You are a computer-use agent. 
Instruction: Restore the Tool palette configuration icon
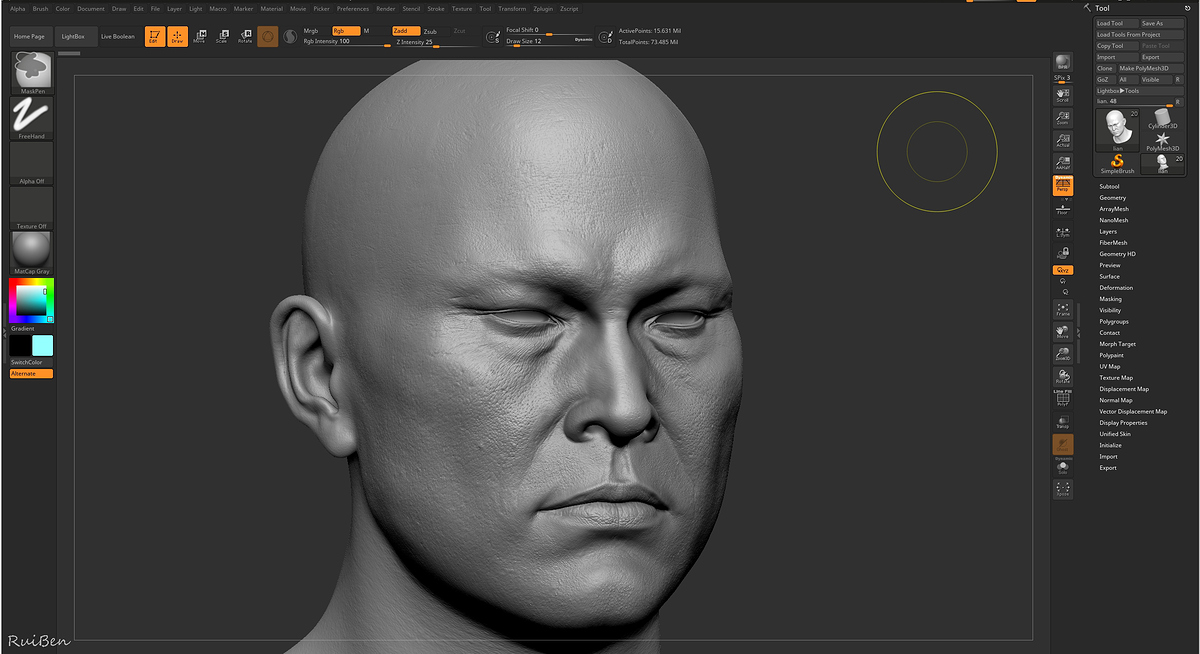point(1187,8)
